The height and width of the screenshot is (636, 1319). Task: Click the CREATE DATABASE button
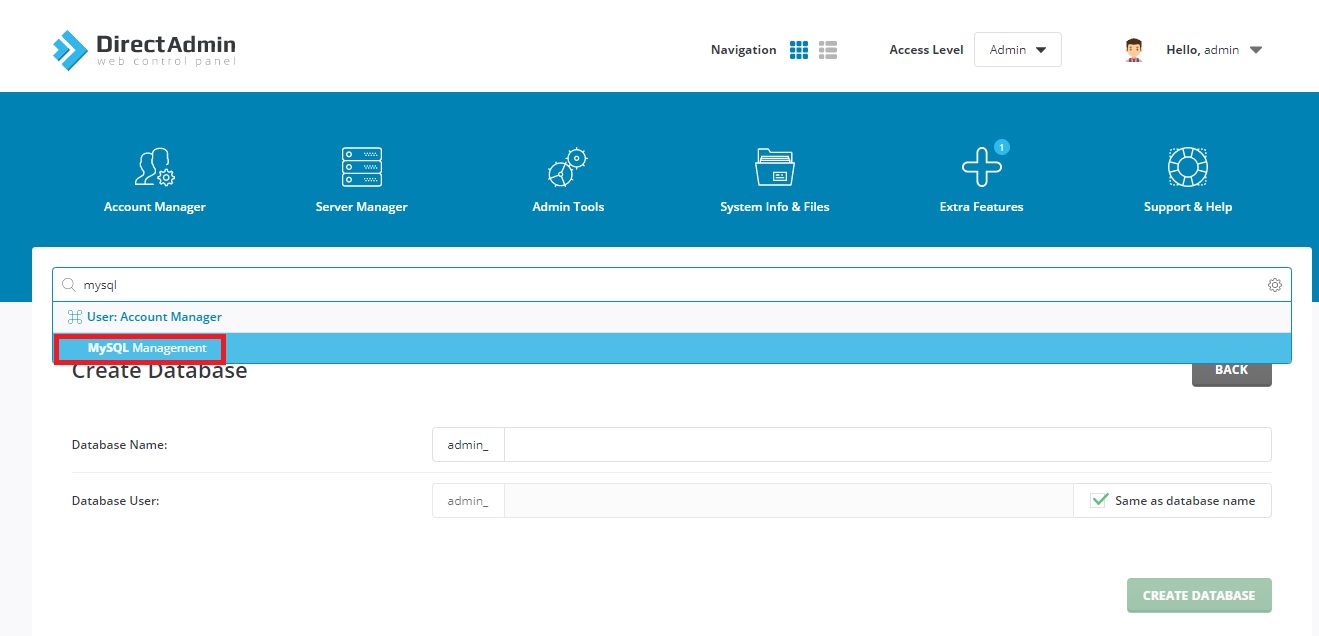[1199, 595]
